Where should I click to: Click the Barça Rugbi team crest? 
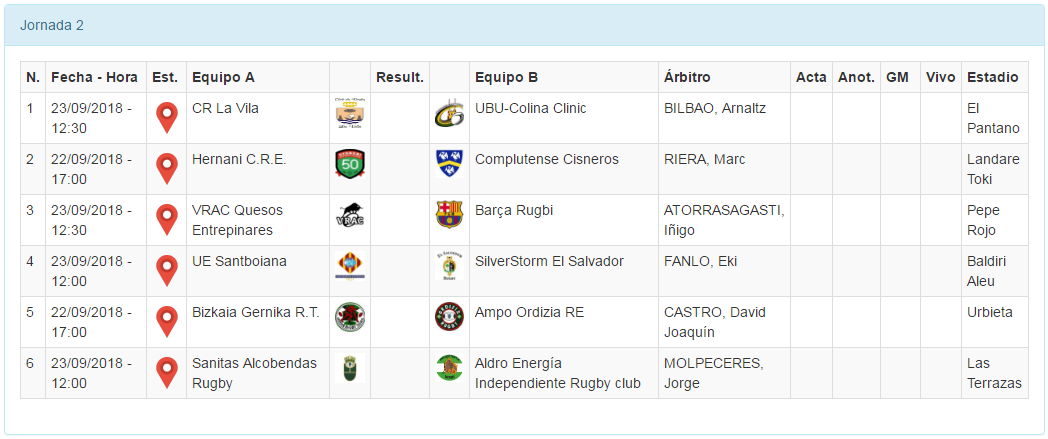point(449,215)
